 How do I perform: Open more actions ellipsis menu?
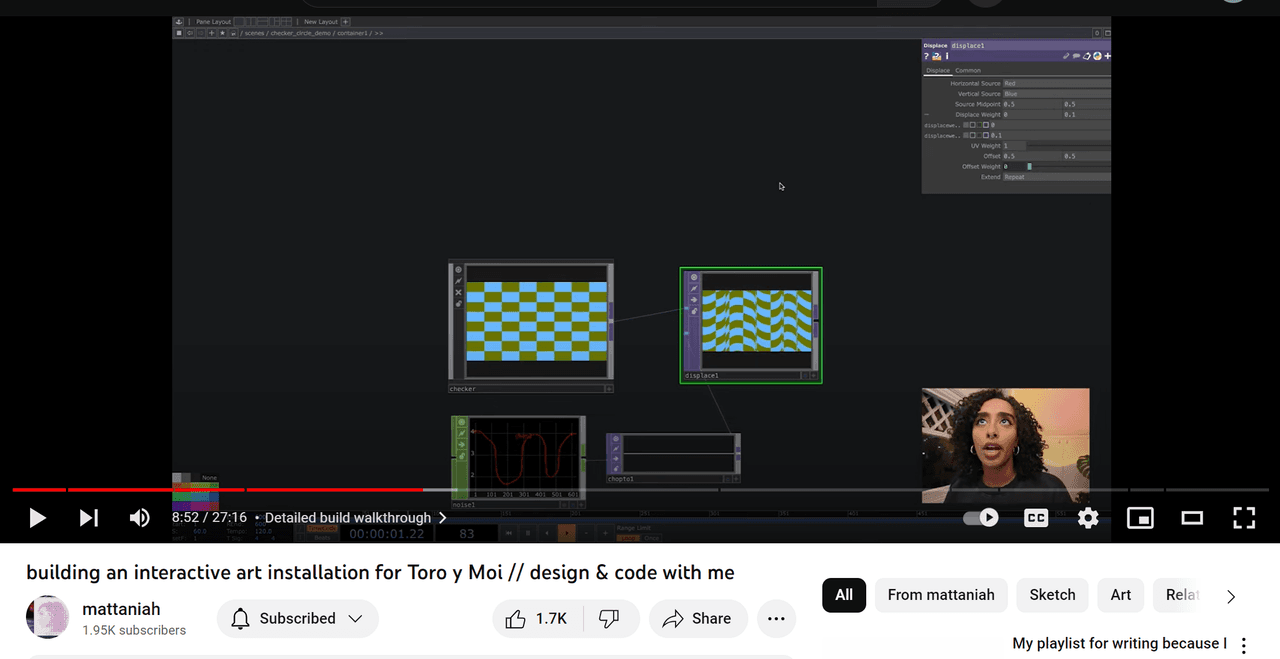pos(776,619)
